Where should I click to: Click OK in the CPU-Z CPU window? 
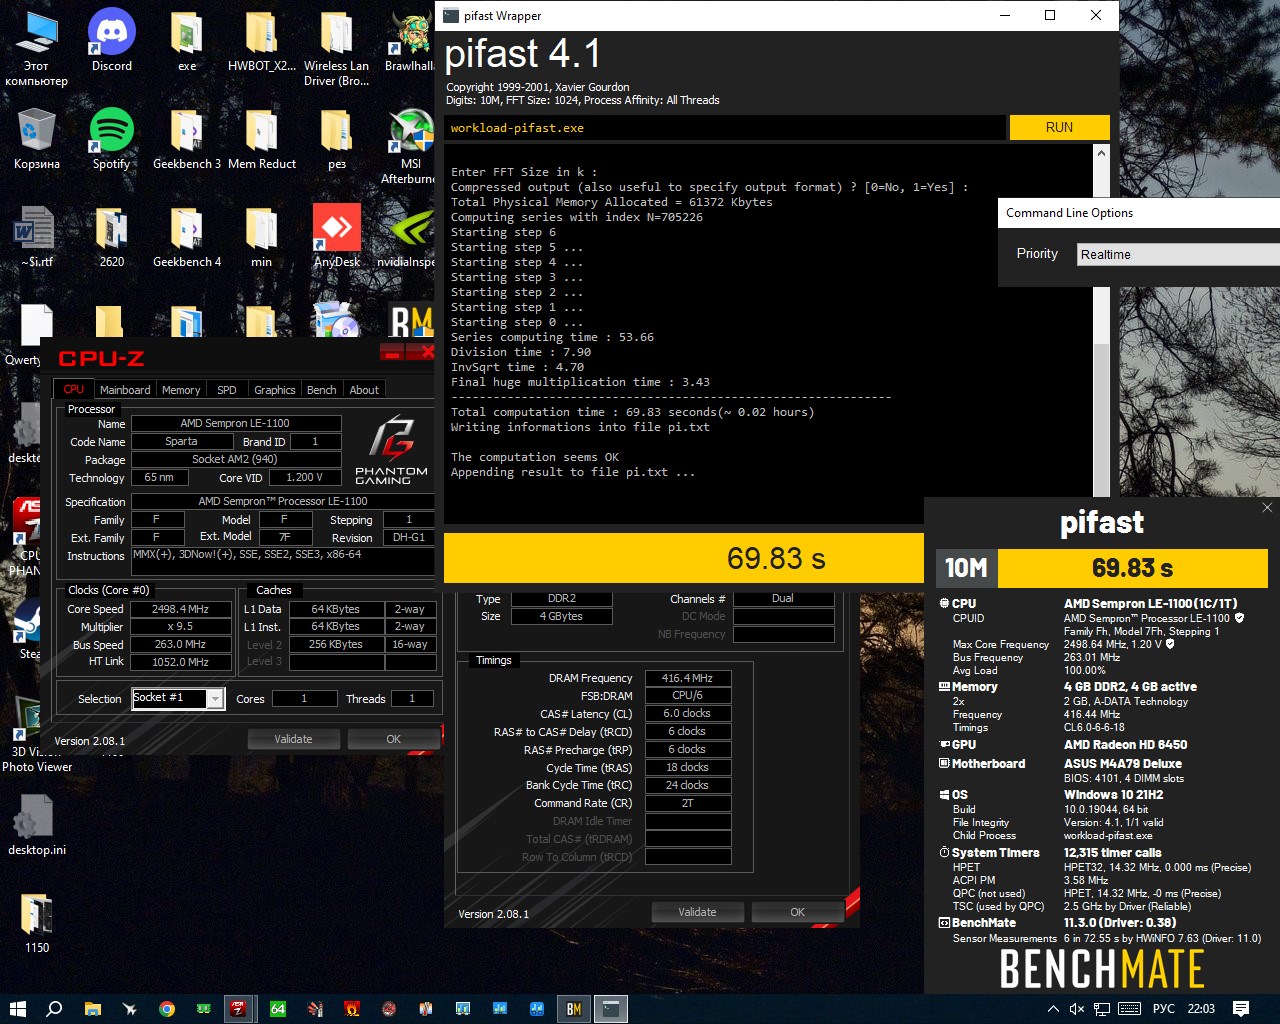click(x=393, y=739)
